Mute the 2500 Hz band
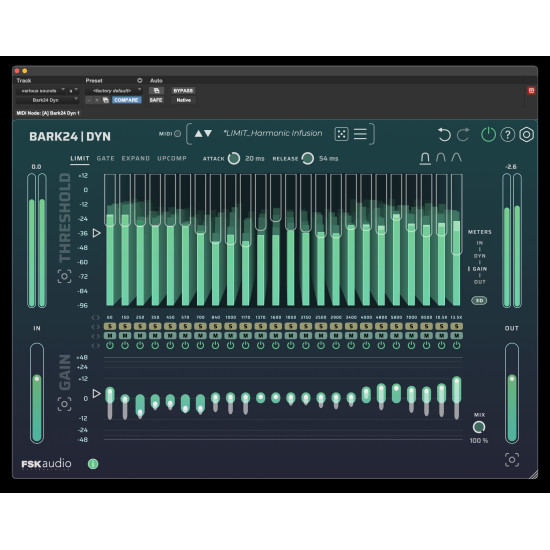The height and width of the screenshot is (550, 550). tap(321, 336)
